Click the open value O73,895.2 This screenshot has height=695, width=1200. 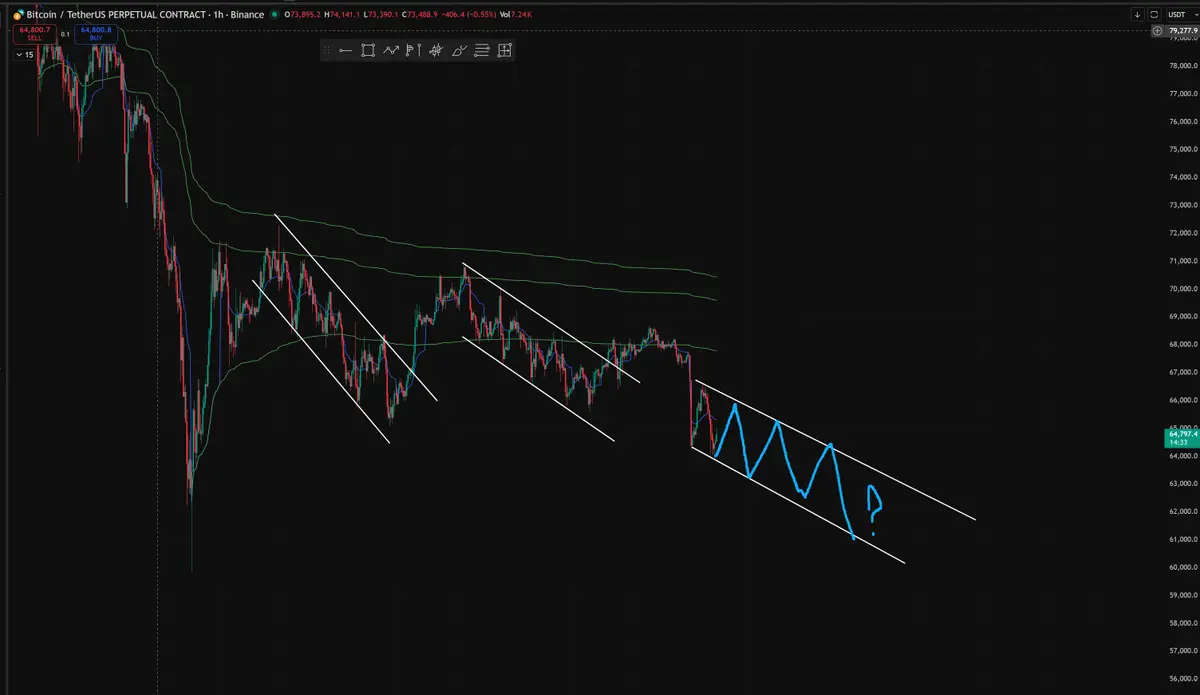[x=304, y=15]
